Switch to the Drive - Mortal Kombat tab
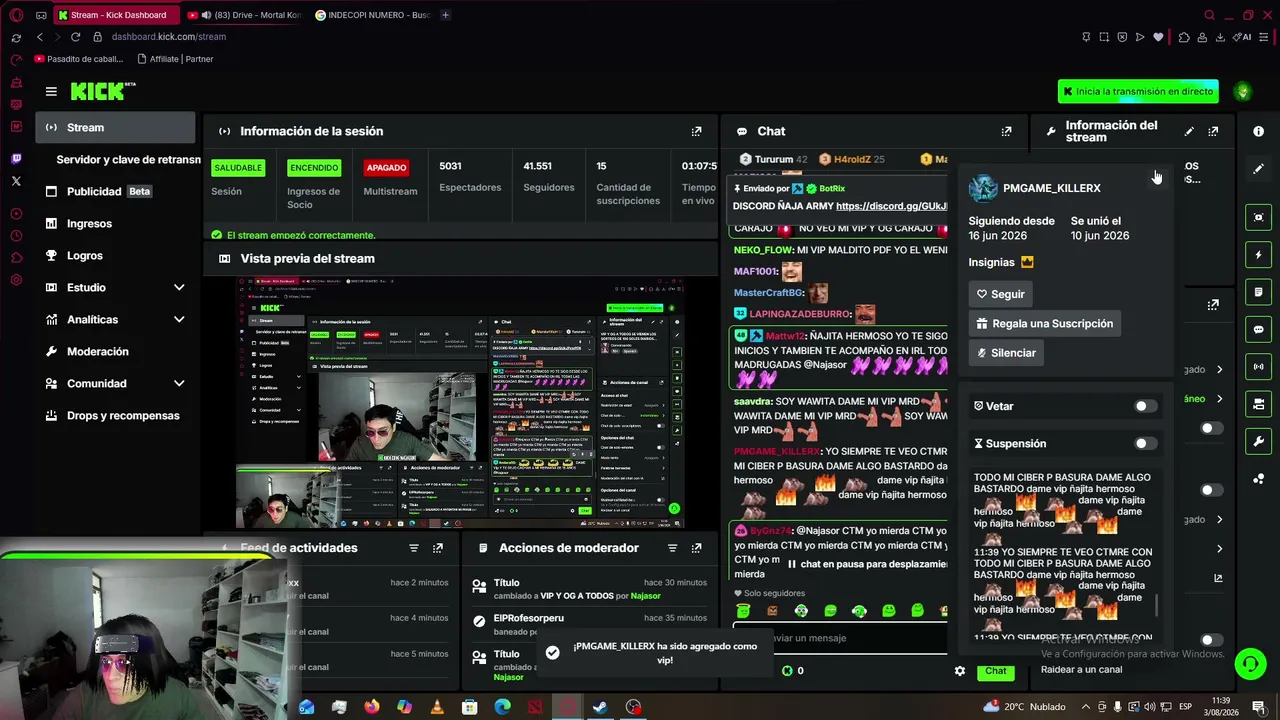 click(x=244, y=15)
